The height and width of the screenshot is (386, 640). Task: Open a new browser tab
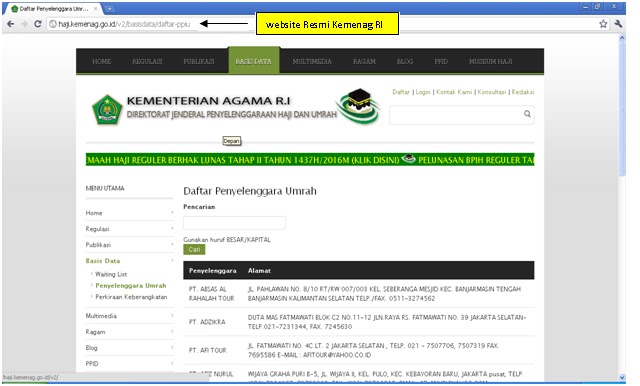tap(109, 8)
